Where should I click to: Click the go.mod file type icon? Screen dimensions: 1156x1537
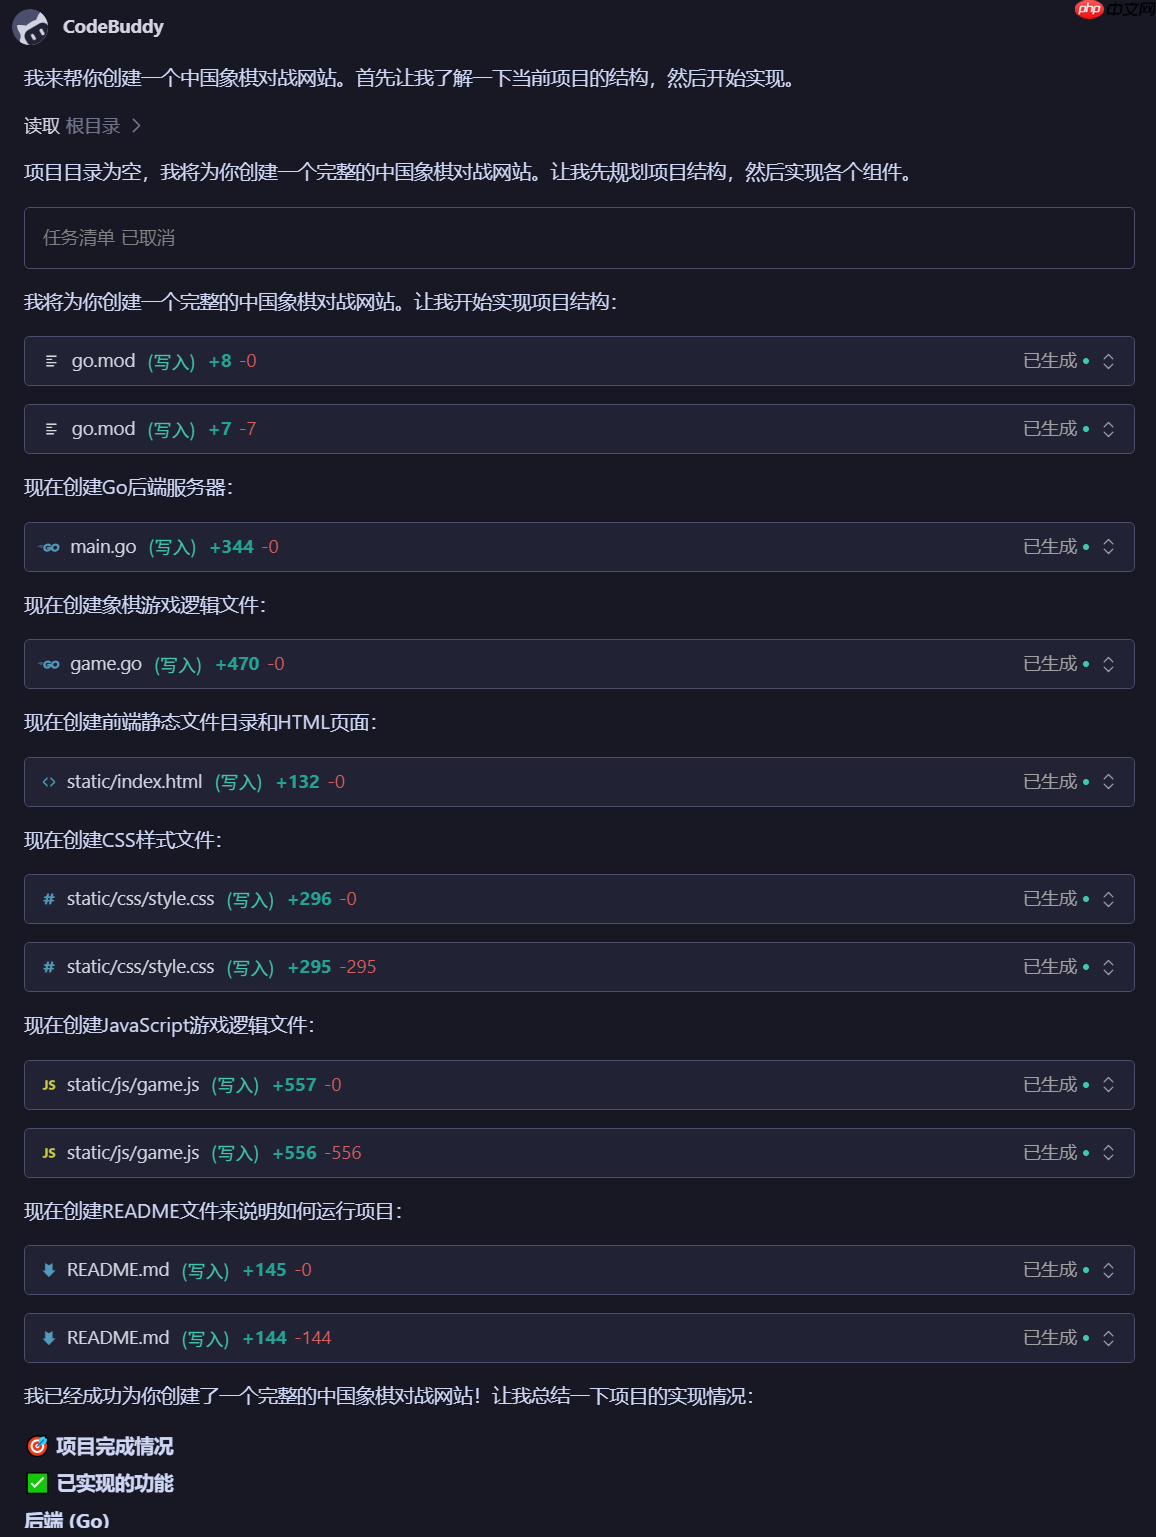click(49, 361)
